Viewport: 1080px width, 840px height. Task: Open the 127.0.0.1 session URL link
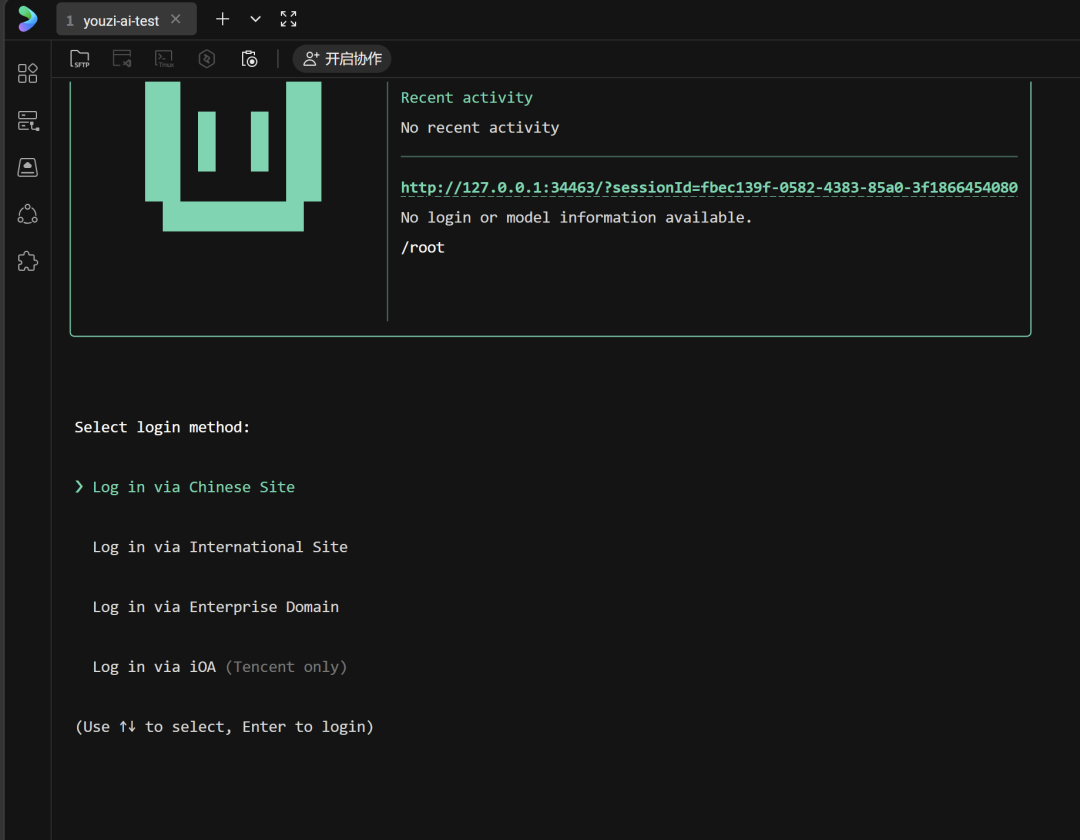pyautogui.click(x=709, y=187)
